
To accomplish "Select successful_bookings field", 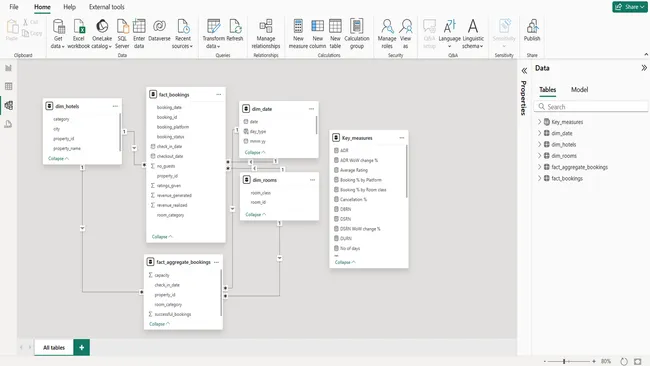I will (172, 314).
